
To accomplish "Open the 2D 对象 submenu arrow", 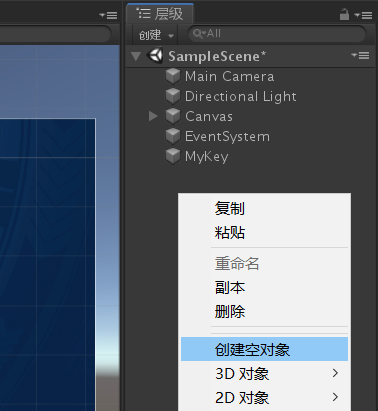I will [335, 397].
